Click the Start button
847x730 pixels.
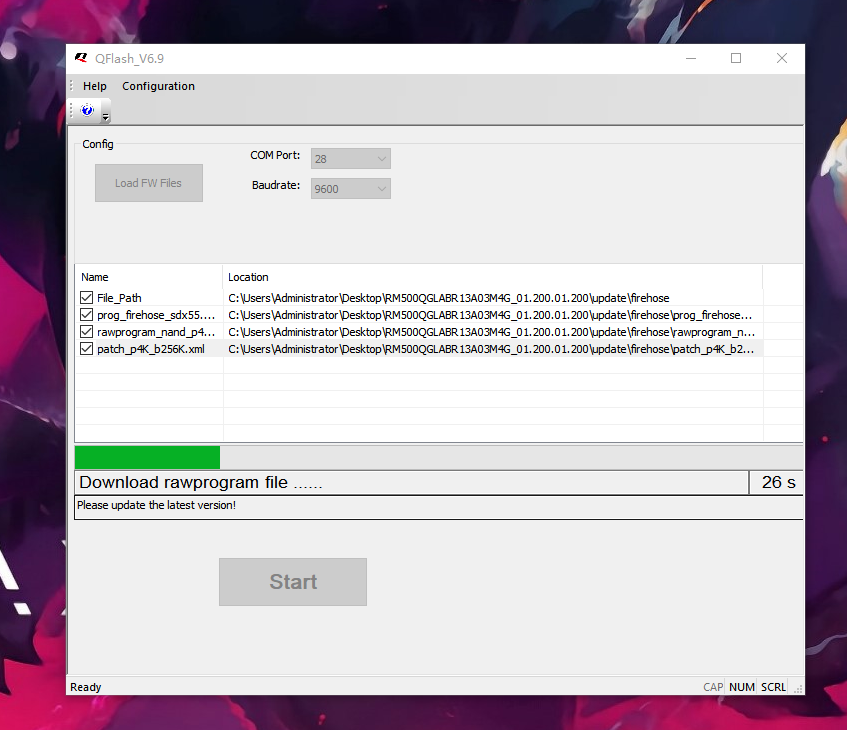pos(293,582)
